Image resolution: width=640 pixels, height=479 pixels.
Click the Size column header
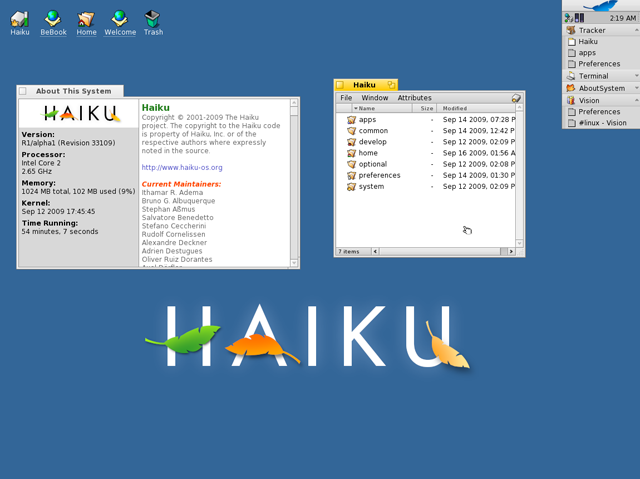coord(424,108)
